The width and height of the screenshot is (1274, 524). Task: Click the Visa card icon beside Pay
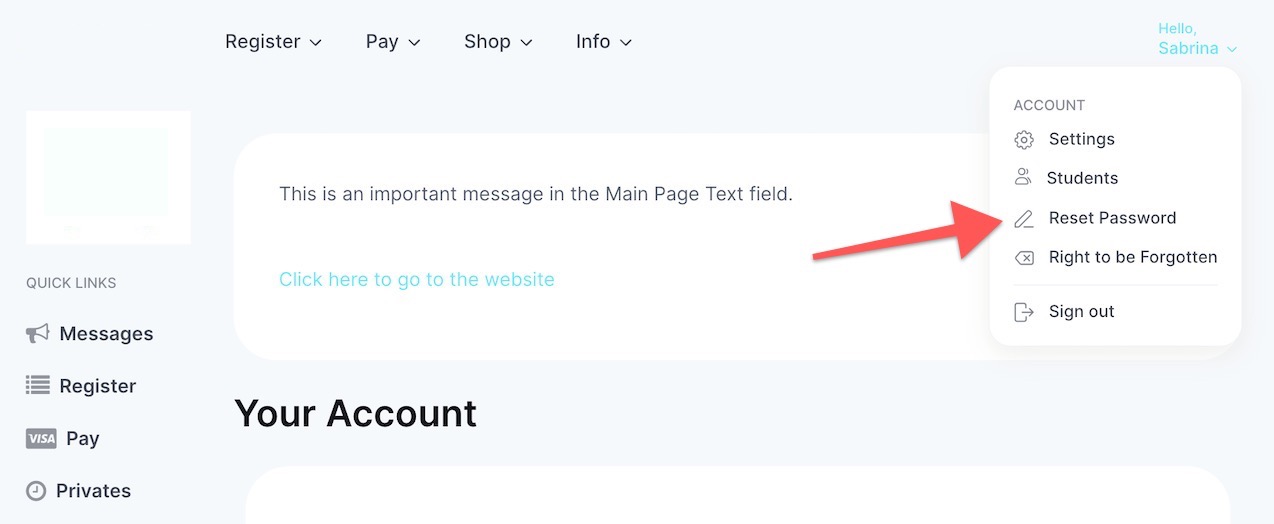41,439
